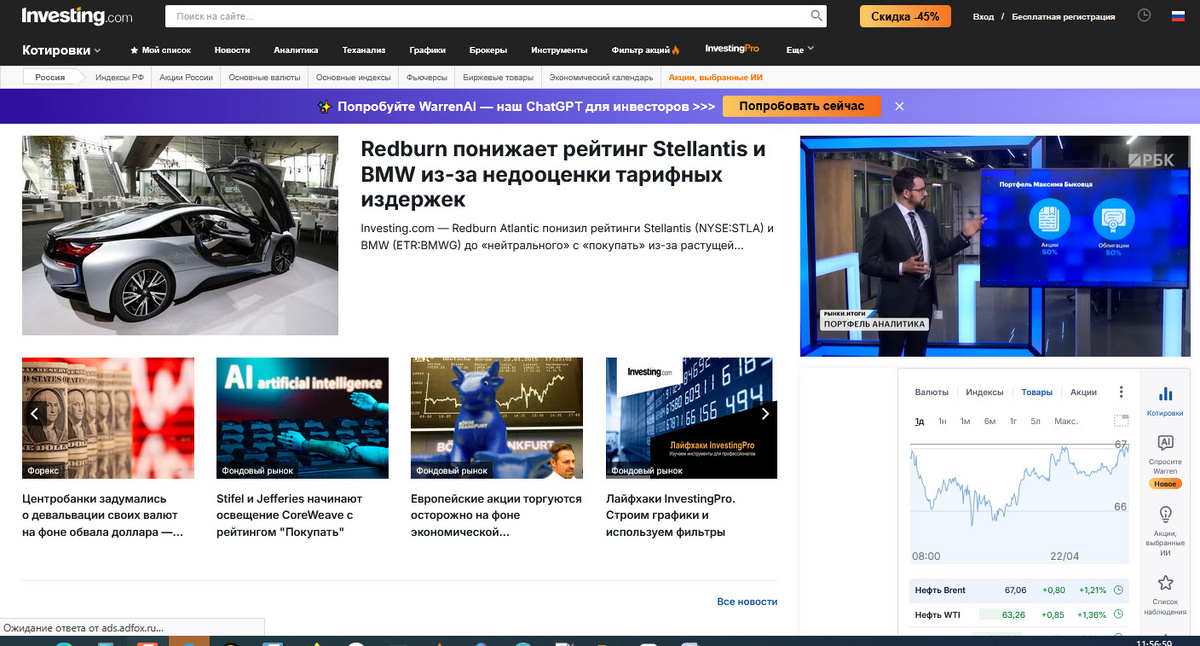Click the search magnifier icon
This screenshot has width=1200, height=646.
[817, 16]
